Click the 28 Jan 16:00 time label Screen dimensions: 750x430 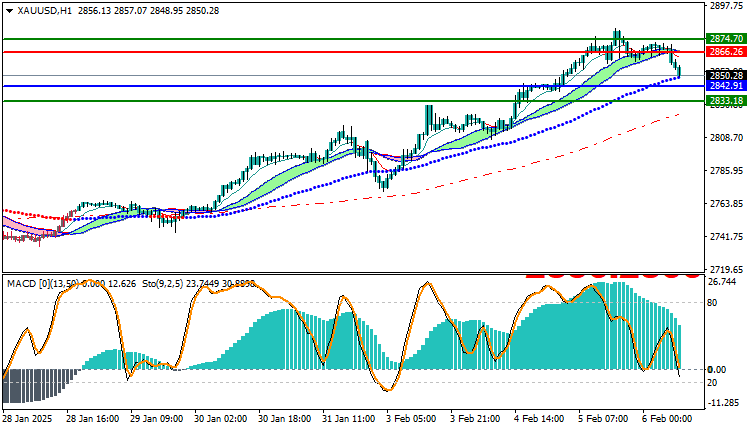(x=93, y=419)
